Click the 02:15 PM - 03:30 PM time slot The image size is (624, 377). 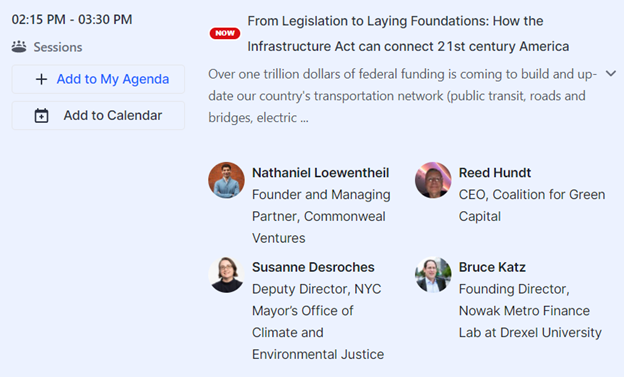[72, 20]
